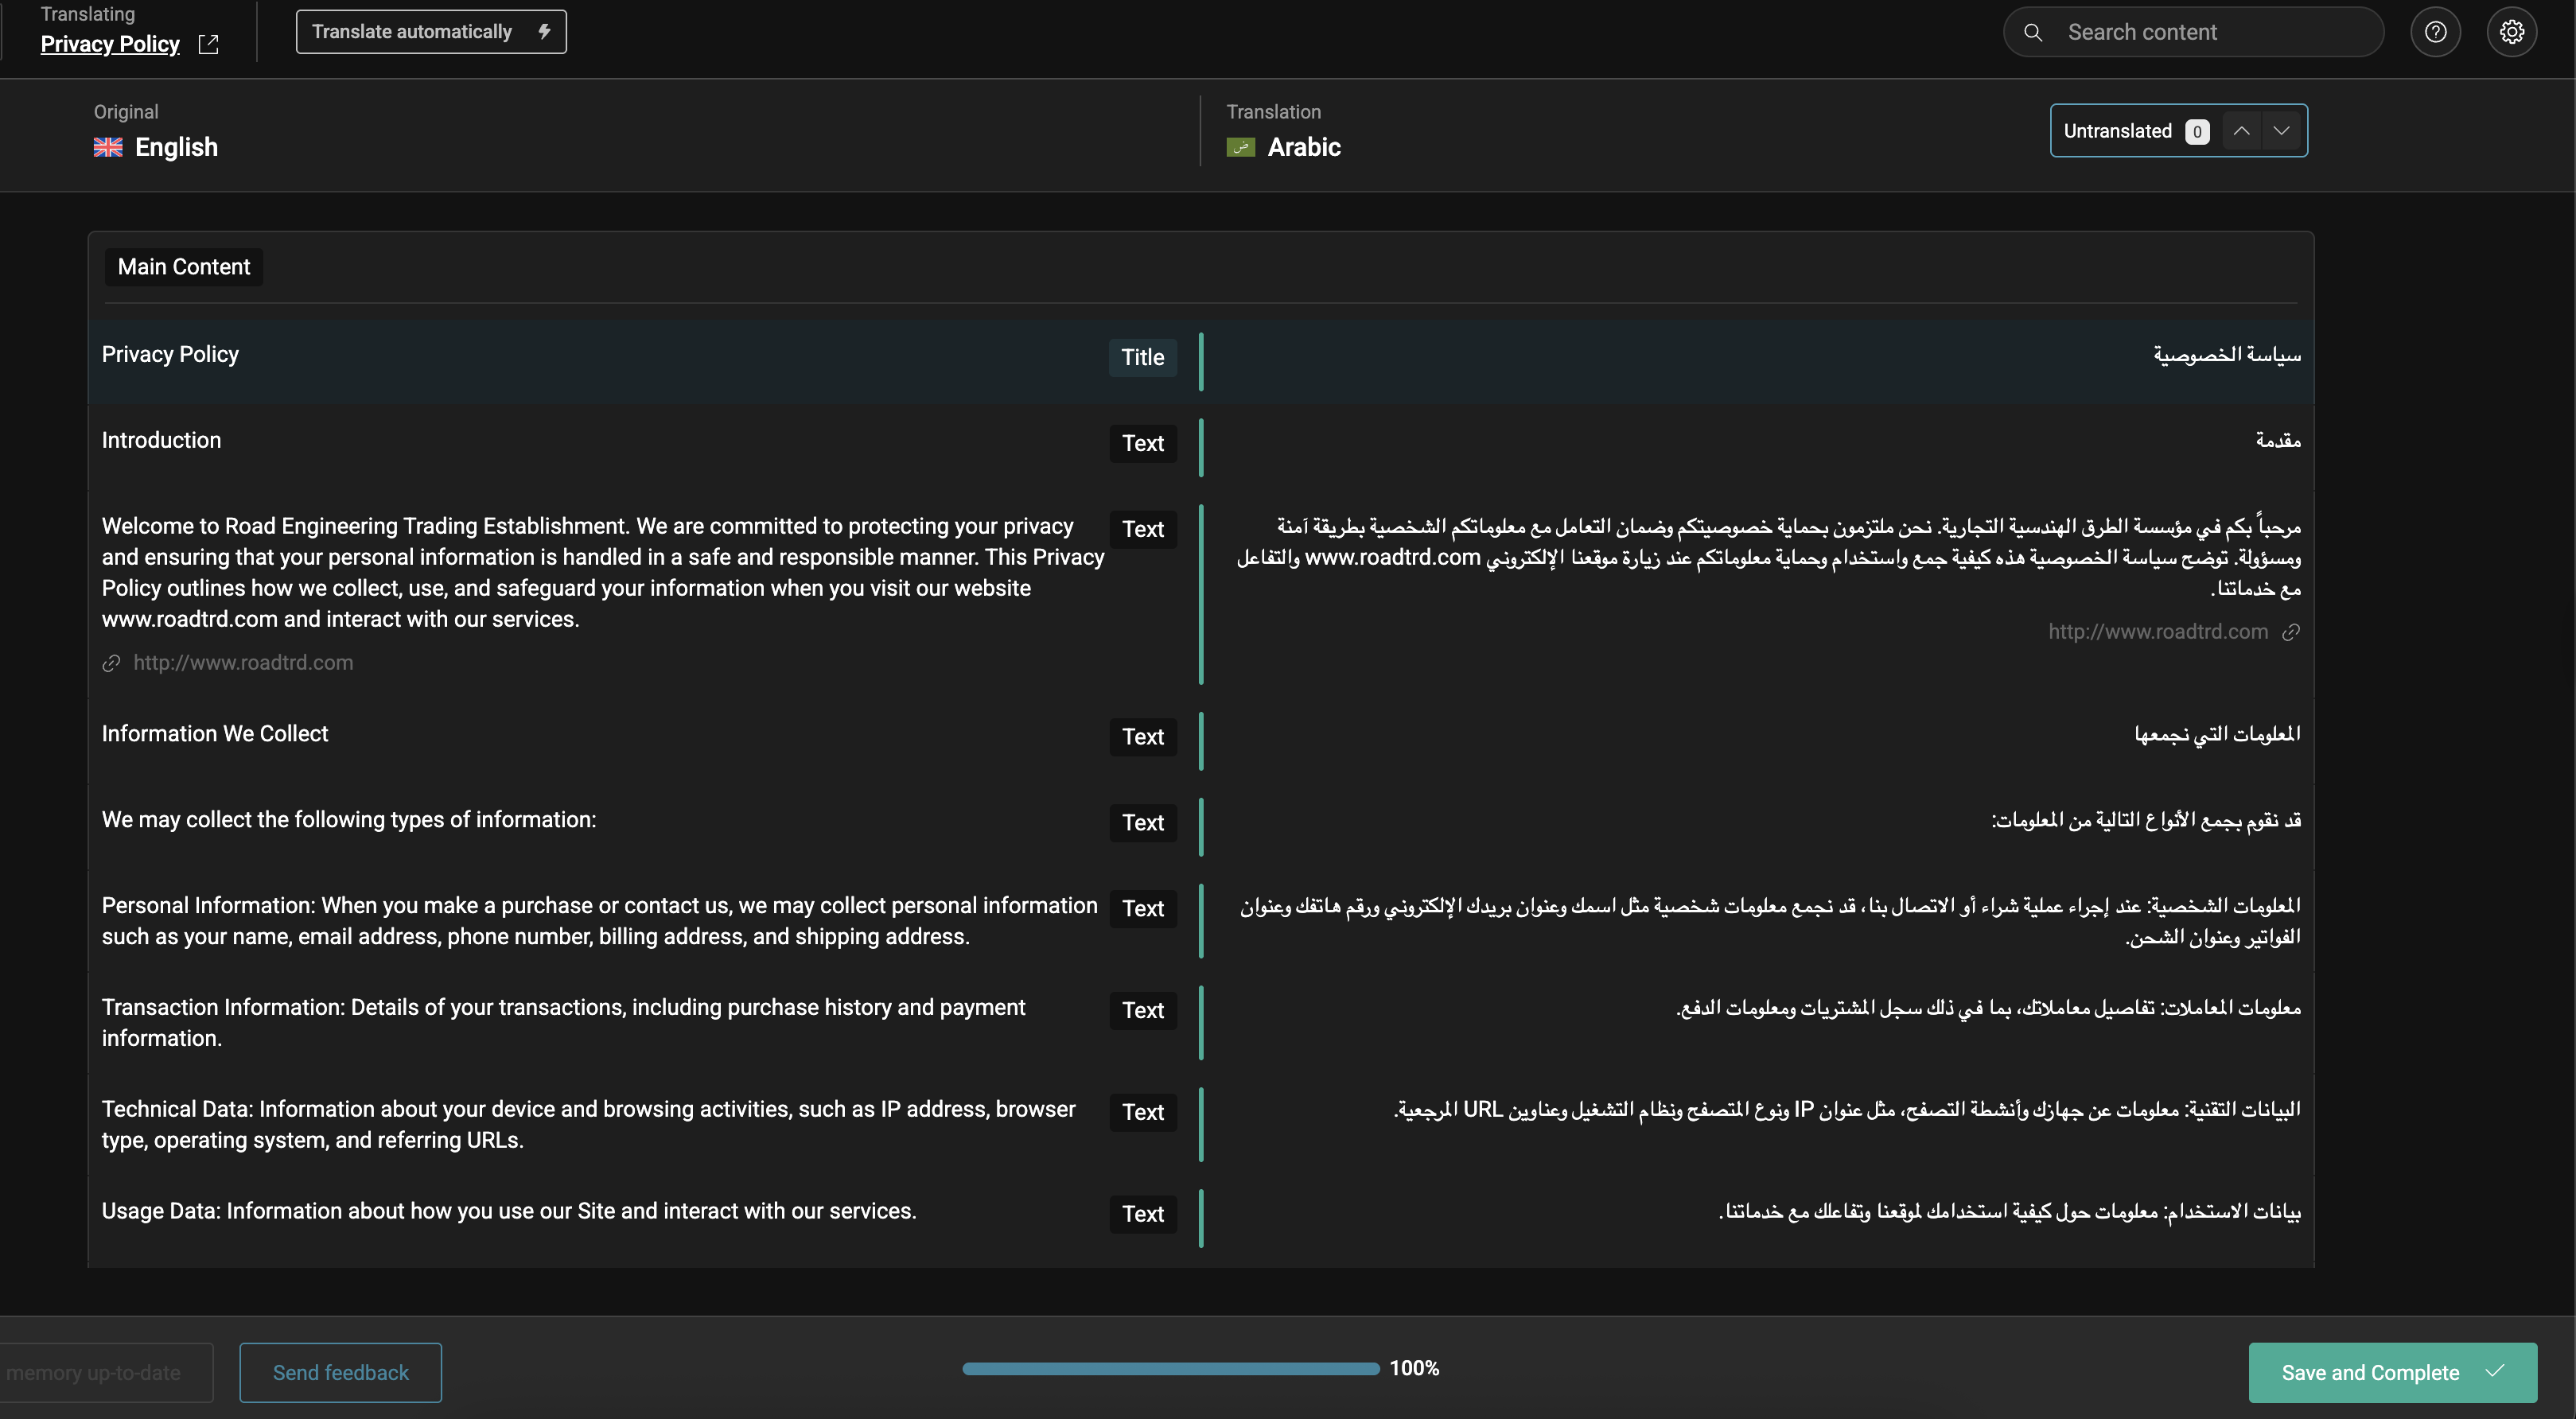Select the Title tag on first row
Image resolution: width=2576 pixels, height=1419 pixels.
click(x=1142, y=357)
